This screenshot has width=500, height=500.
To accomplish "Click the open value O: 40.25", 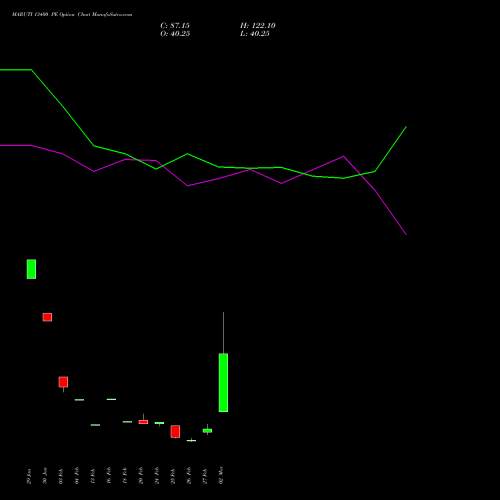I will point(175,34).
